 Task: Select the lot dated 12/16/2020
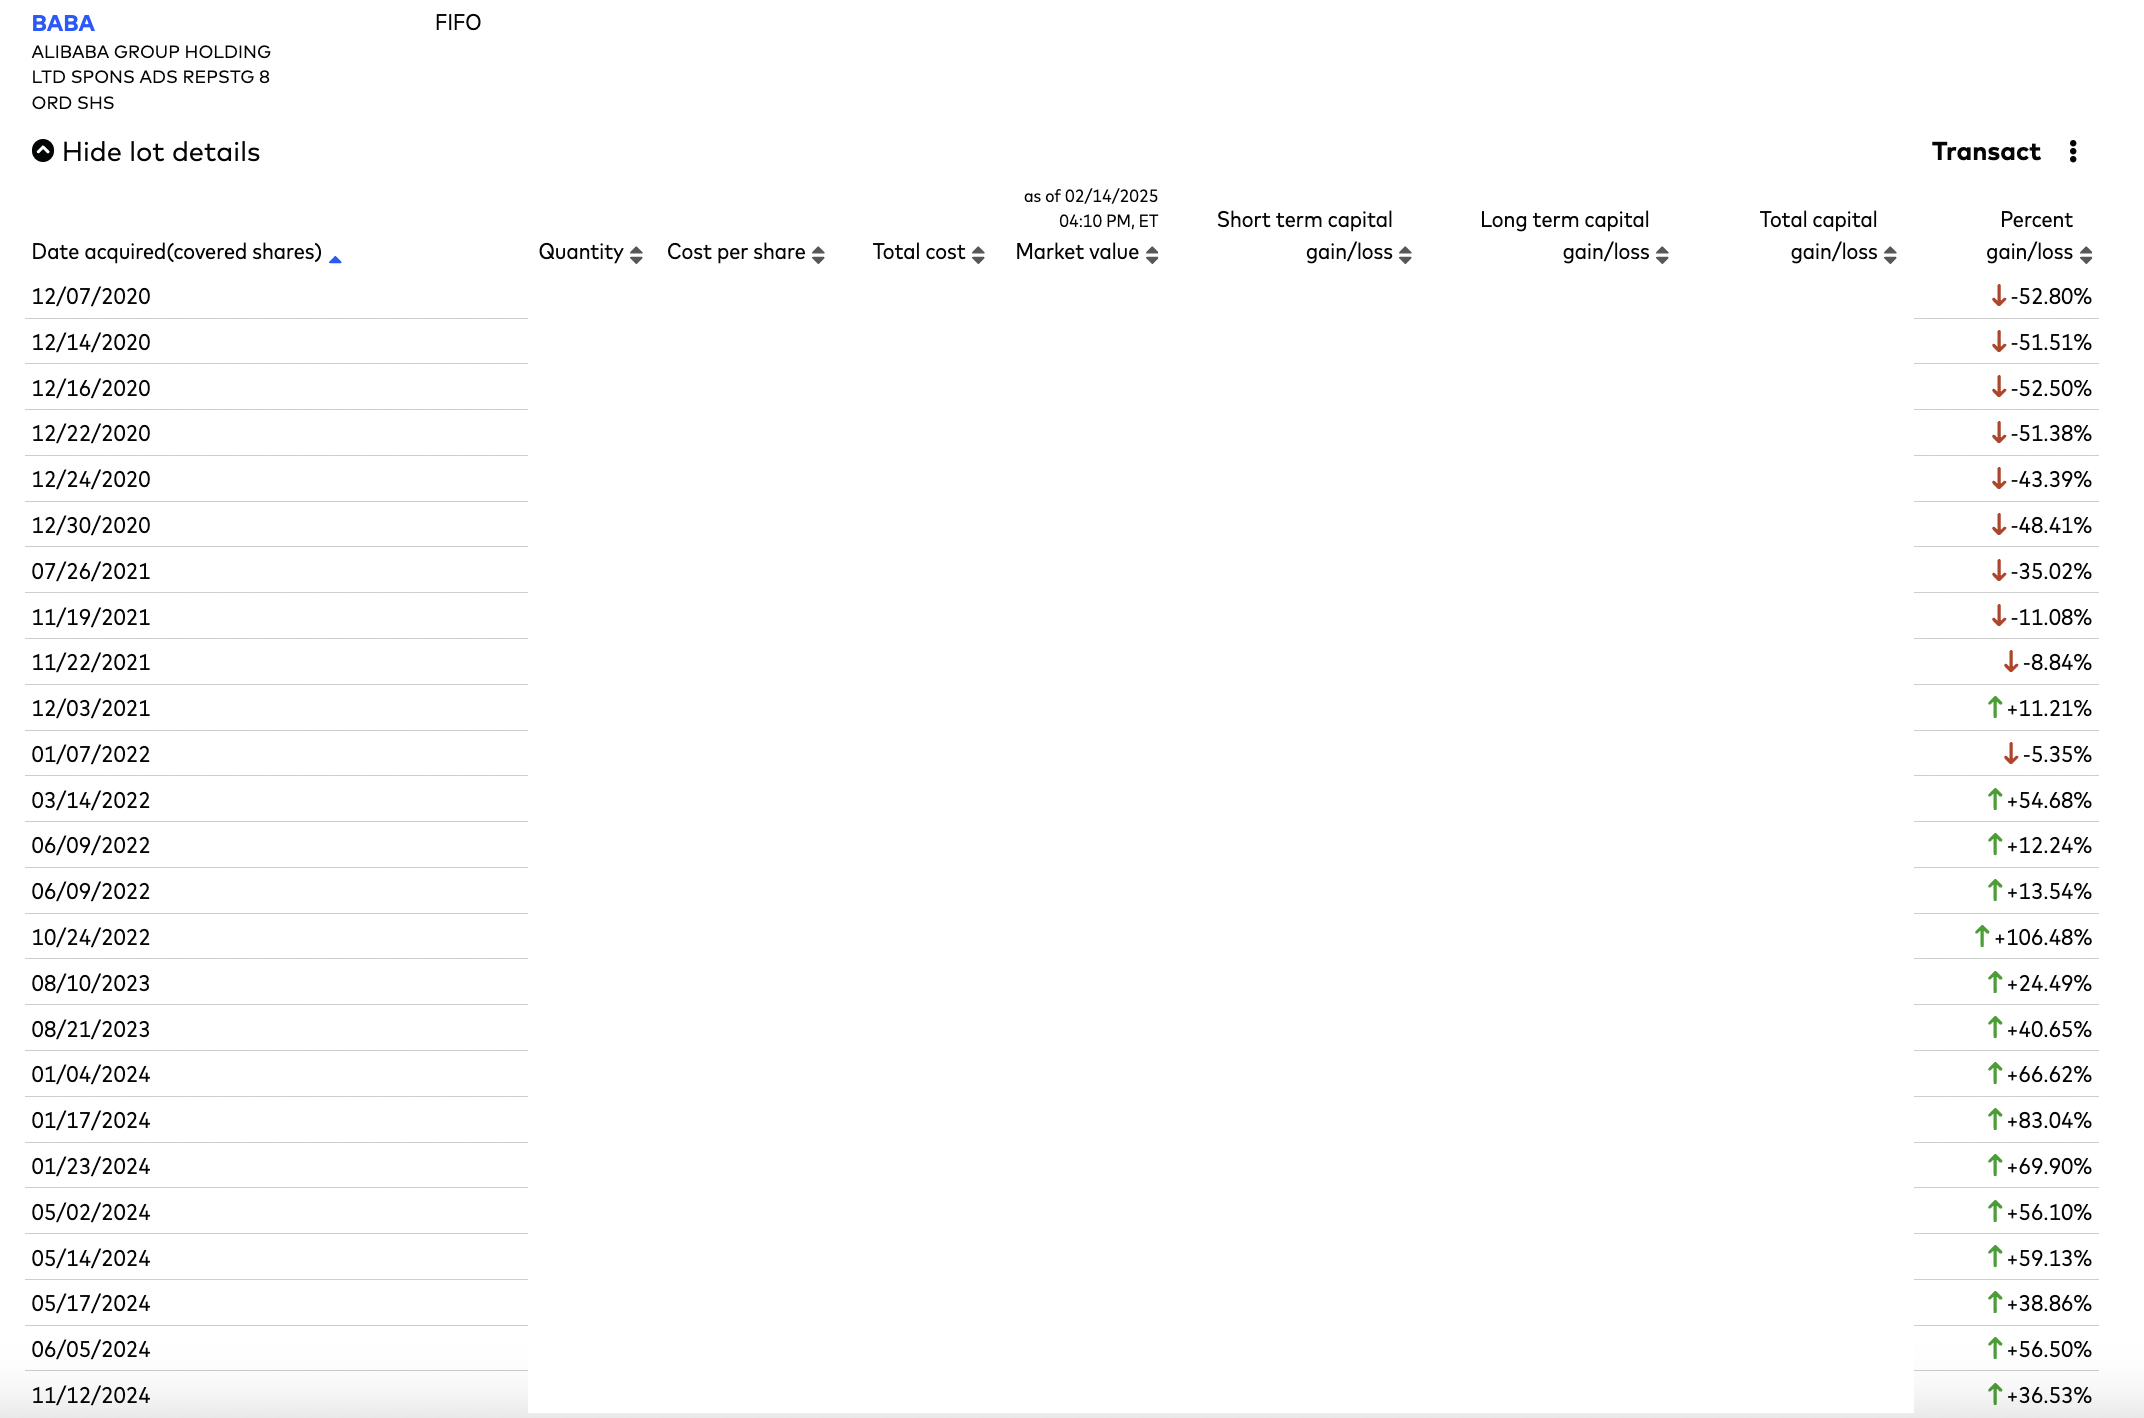tap(91, 389)
